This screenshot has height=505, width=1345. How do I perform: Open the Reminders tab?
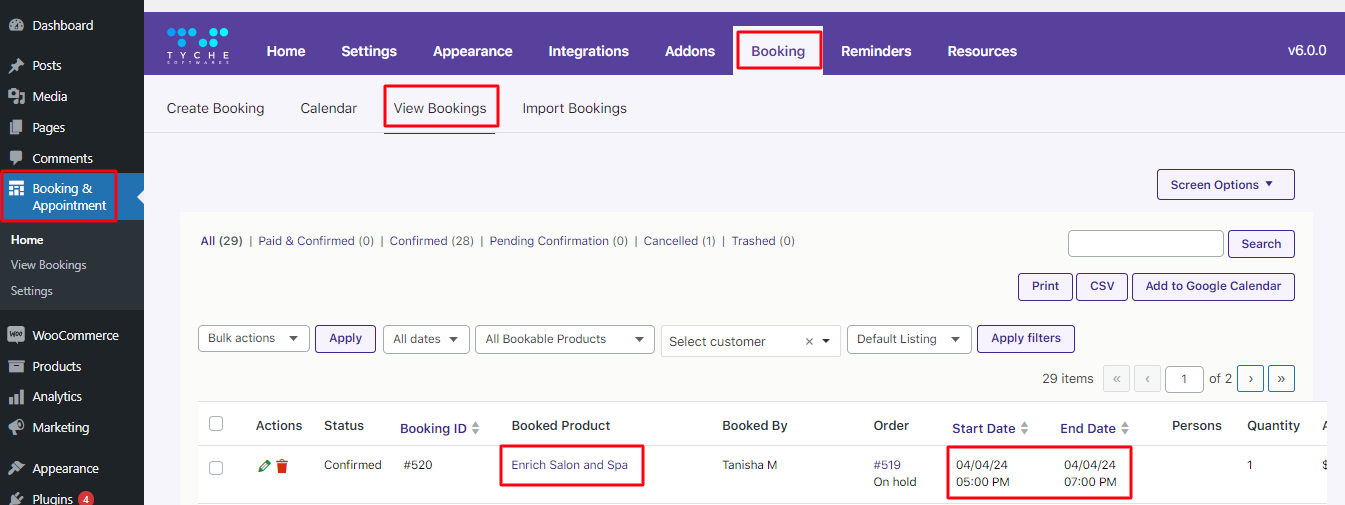(876, 51)
